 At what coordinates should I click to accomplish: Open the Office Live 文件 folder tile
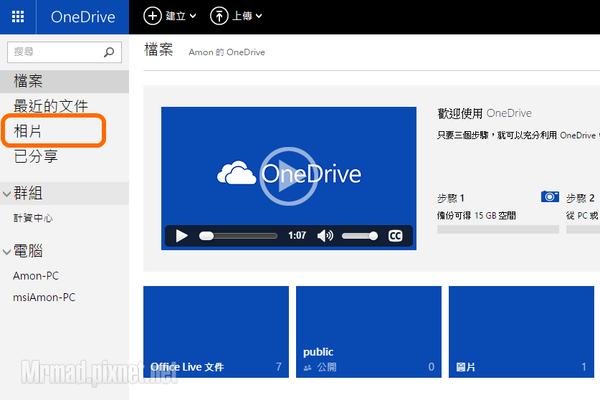click(216, 332)
